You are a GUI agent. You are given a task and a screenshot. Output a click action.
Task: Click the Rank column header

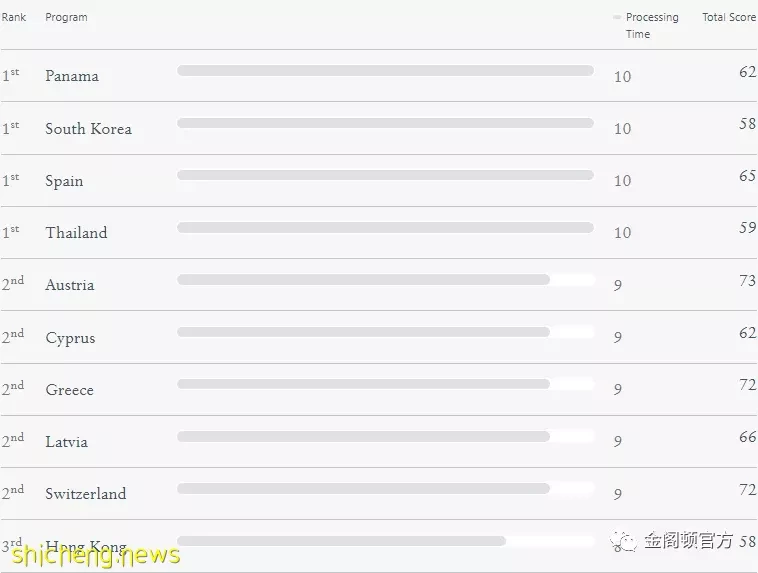14,17
